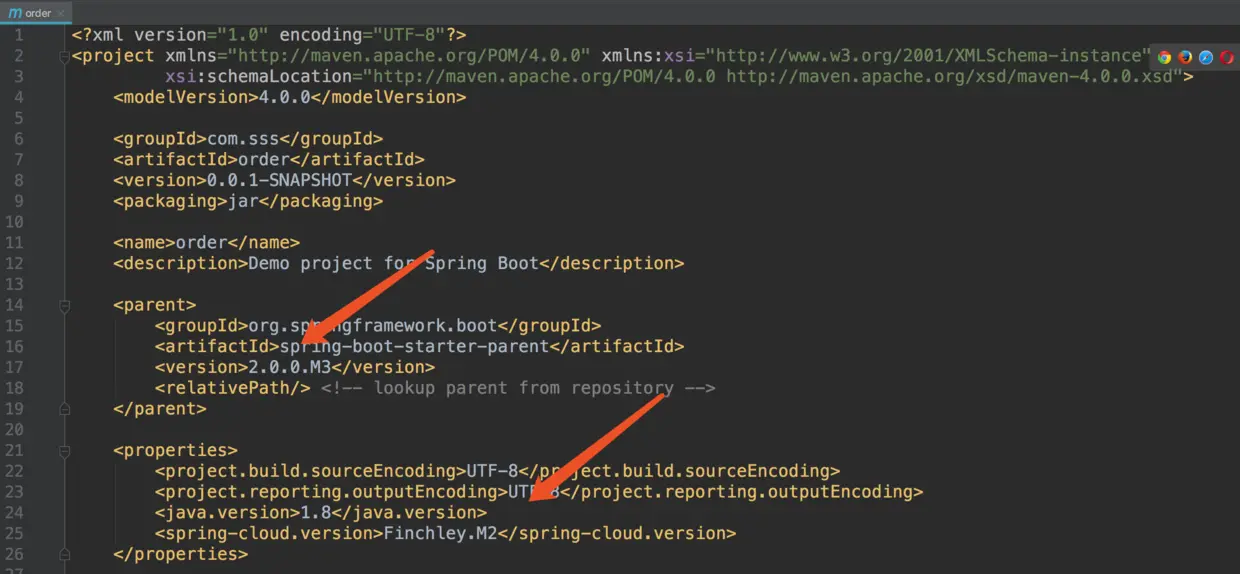Click project.reporting.outputEncoding line
The image size is (1240, 574).
[x=539, y=492]
